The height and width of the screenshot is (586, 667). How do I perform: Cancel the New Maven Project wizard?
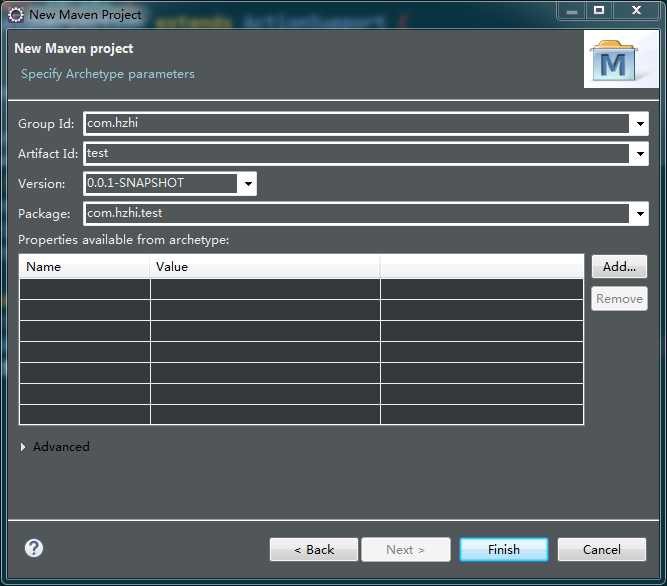601,549
